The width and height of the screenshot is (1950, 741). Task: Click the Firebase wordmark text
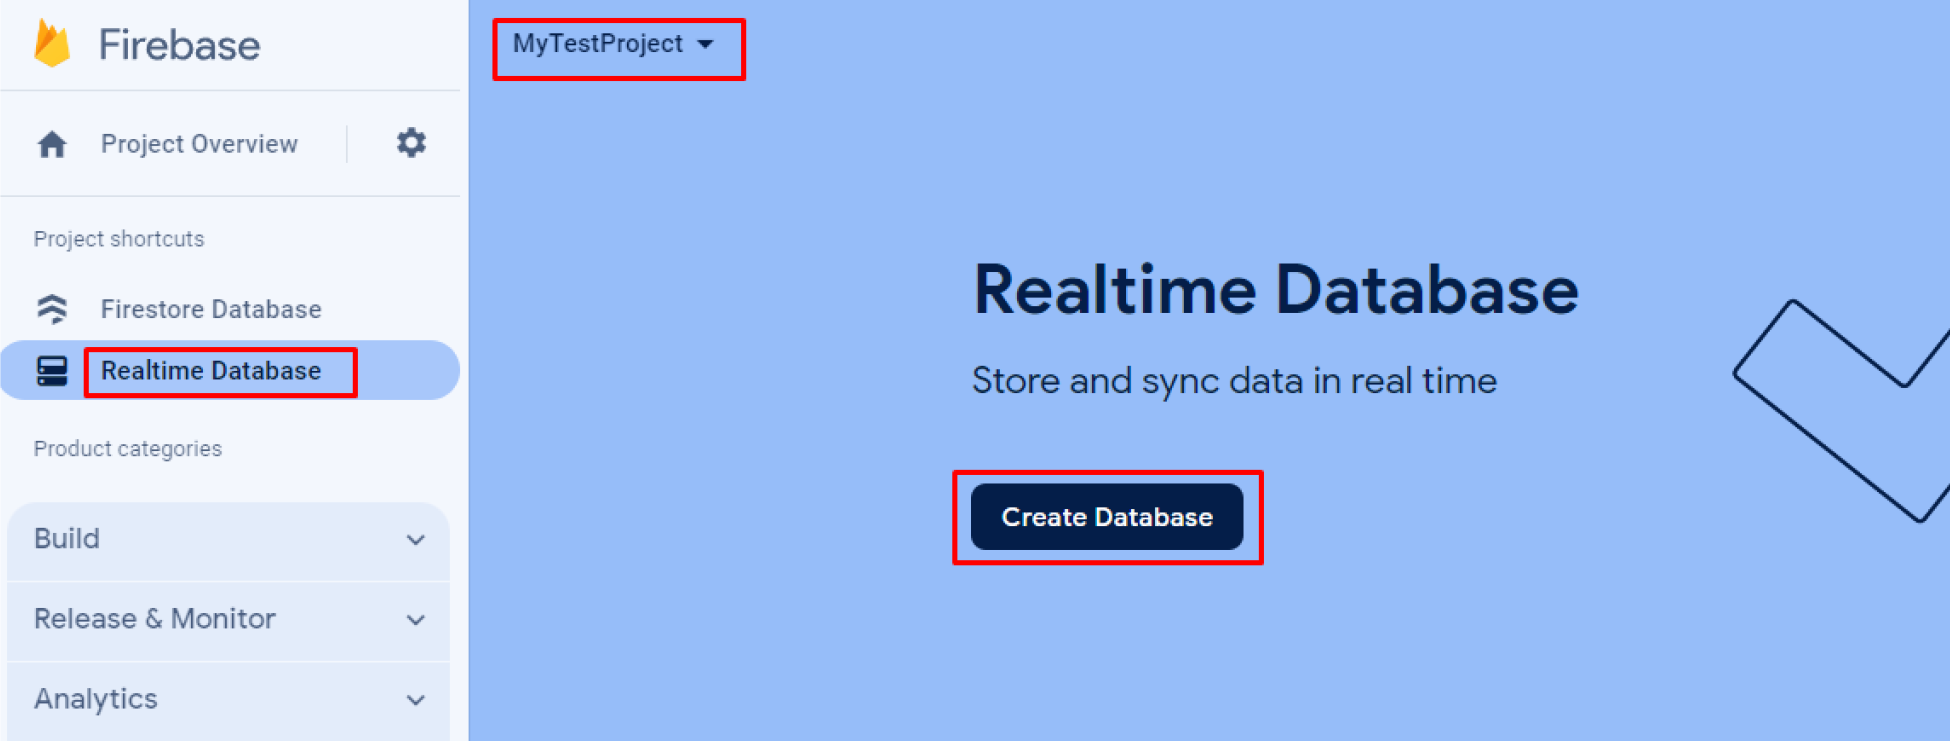[179, 45]
